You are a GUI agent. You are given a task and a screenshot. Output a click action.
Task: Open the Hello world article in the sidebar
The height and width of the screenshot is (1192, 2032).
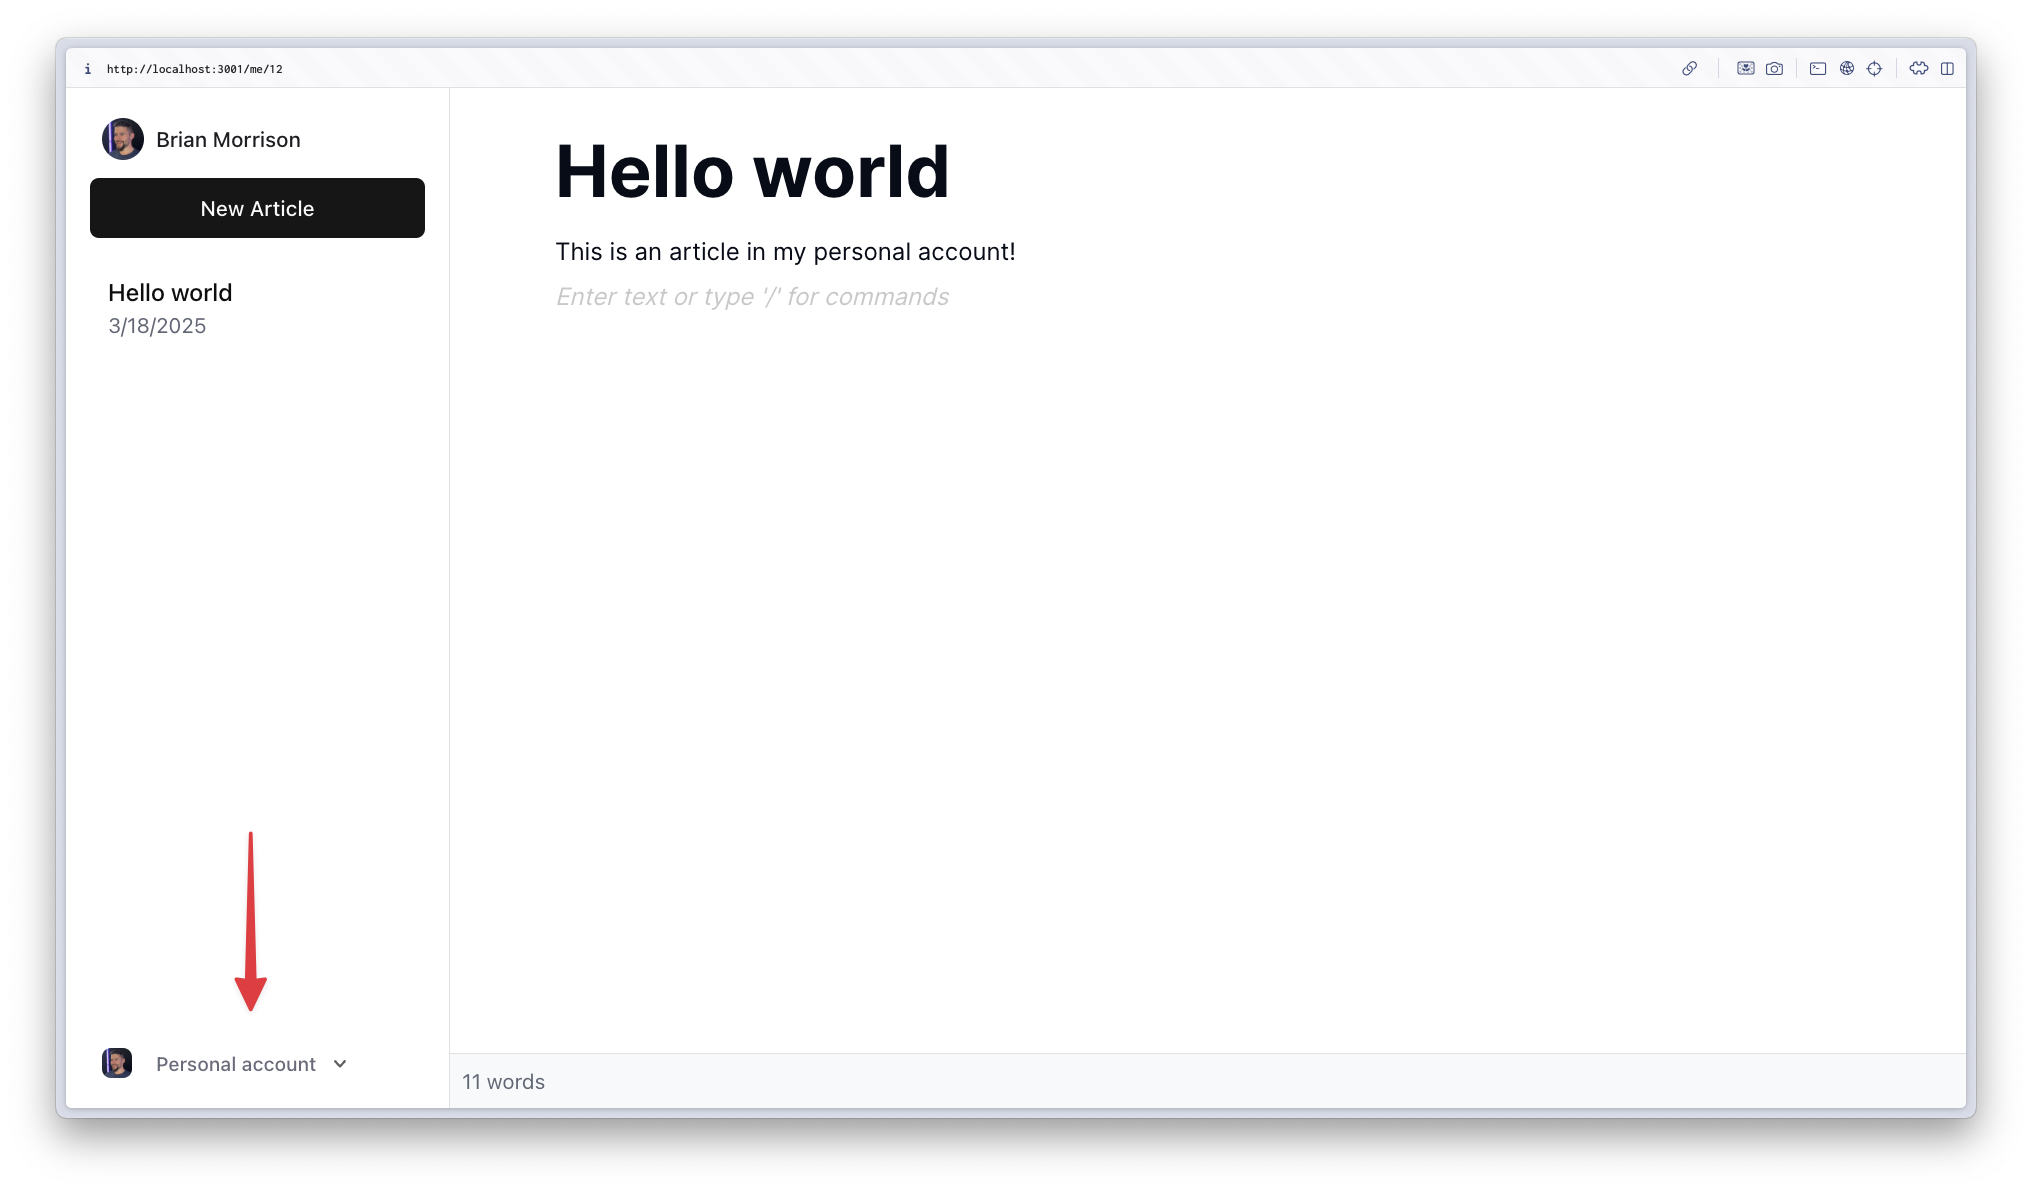click(257, 309)
